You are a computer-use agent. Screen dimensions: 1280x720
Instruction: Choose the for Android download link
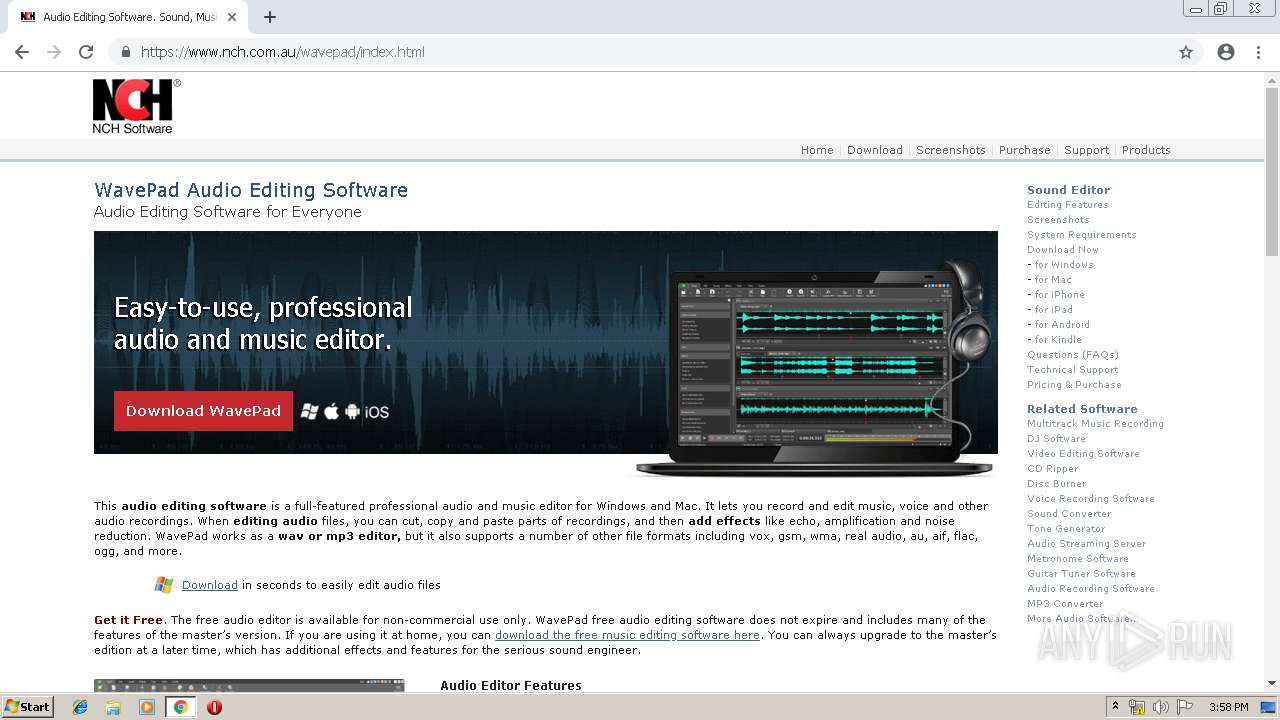point(1062,325)
